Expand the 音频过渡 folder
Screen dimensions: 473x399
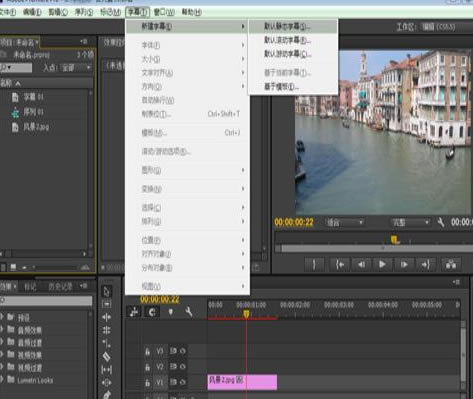click(x=2, y=342)
